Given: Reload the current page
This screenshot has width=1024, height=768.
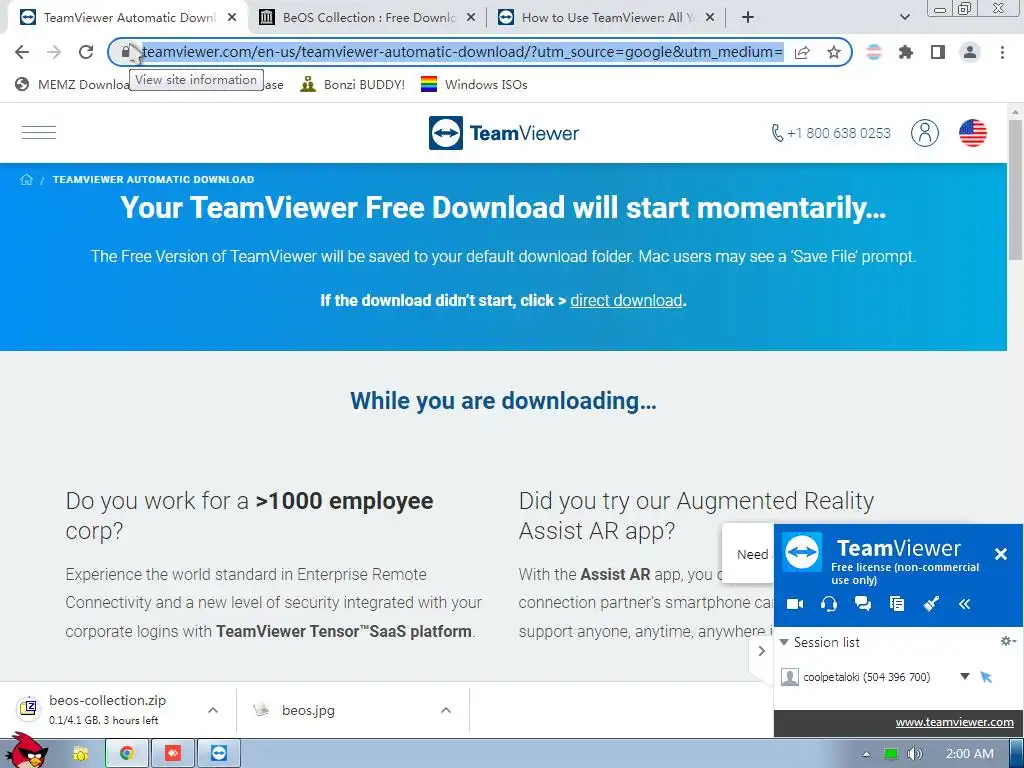Looking at the screenshot, I should tap(86, 52).
